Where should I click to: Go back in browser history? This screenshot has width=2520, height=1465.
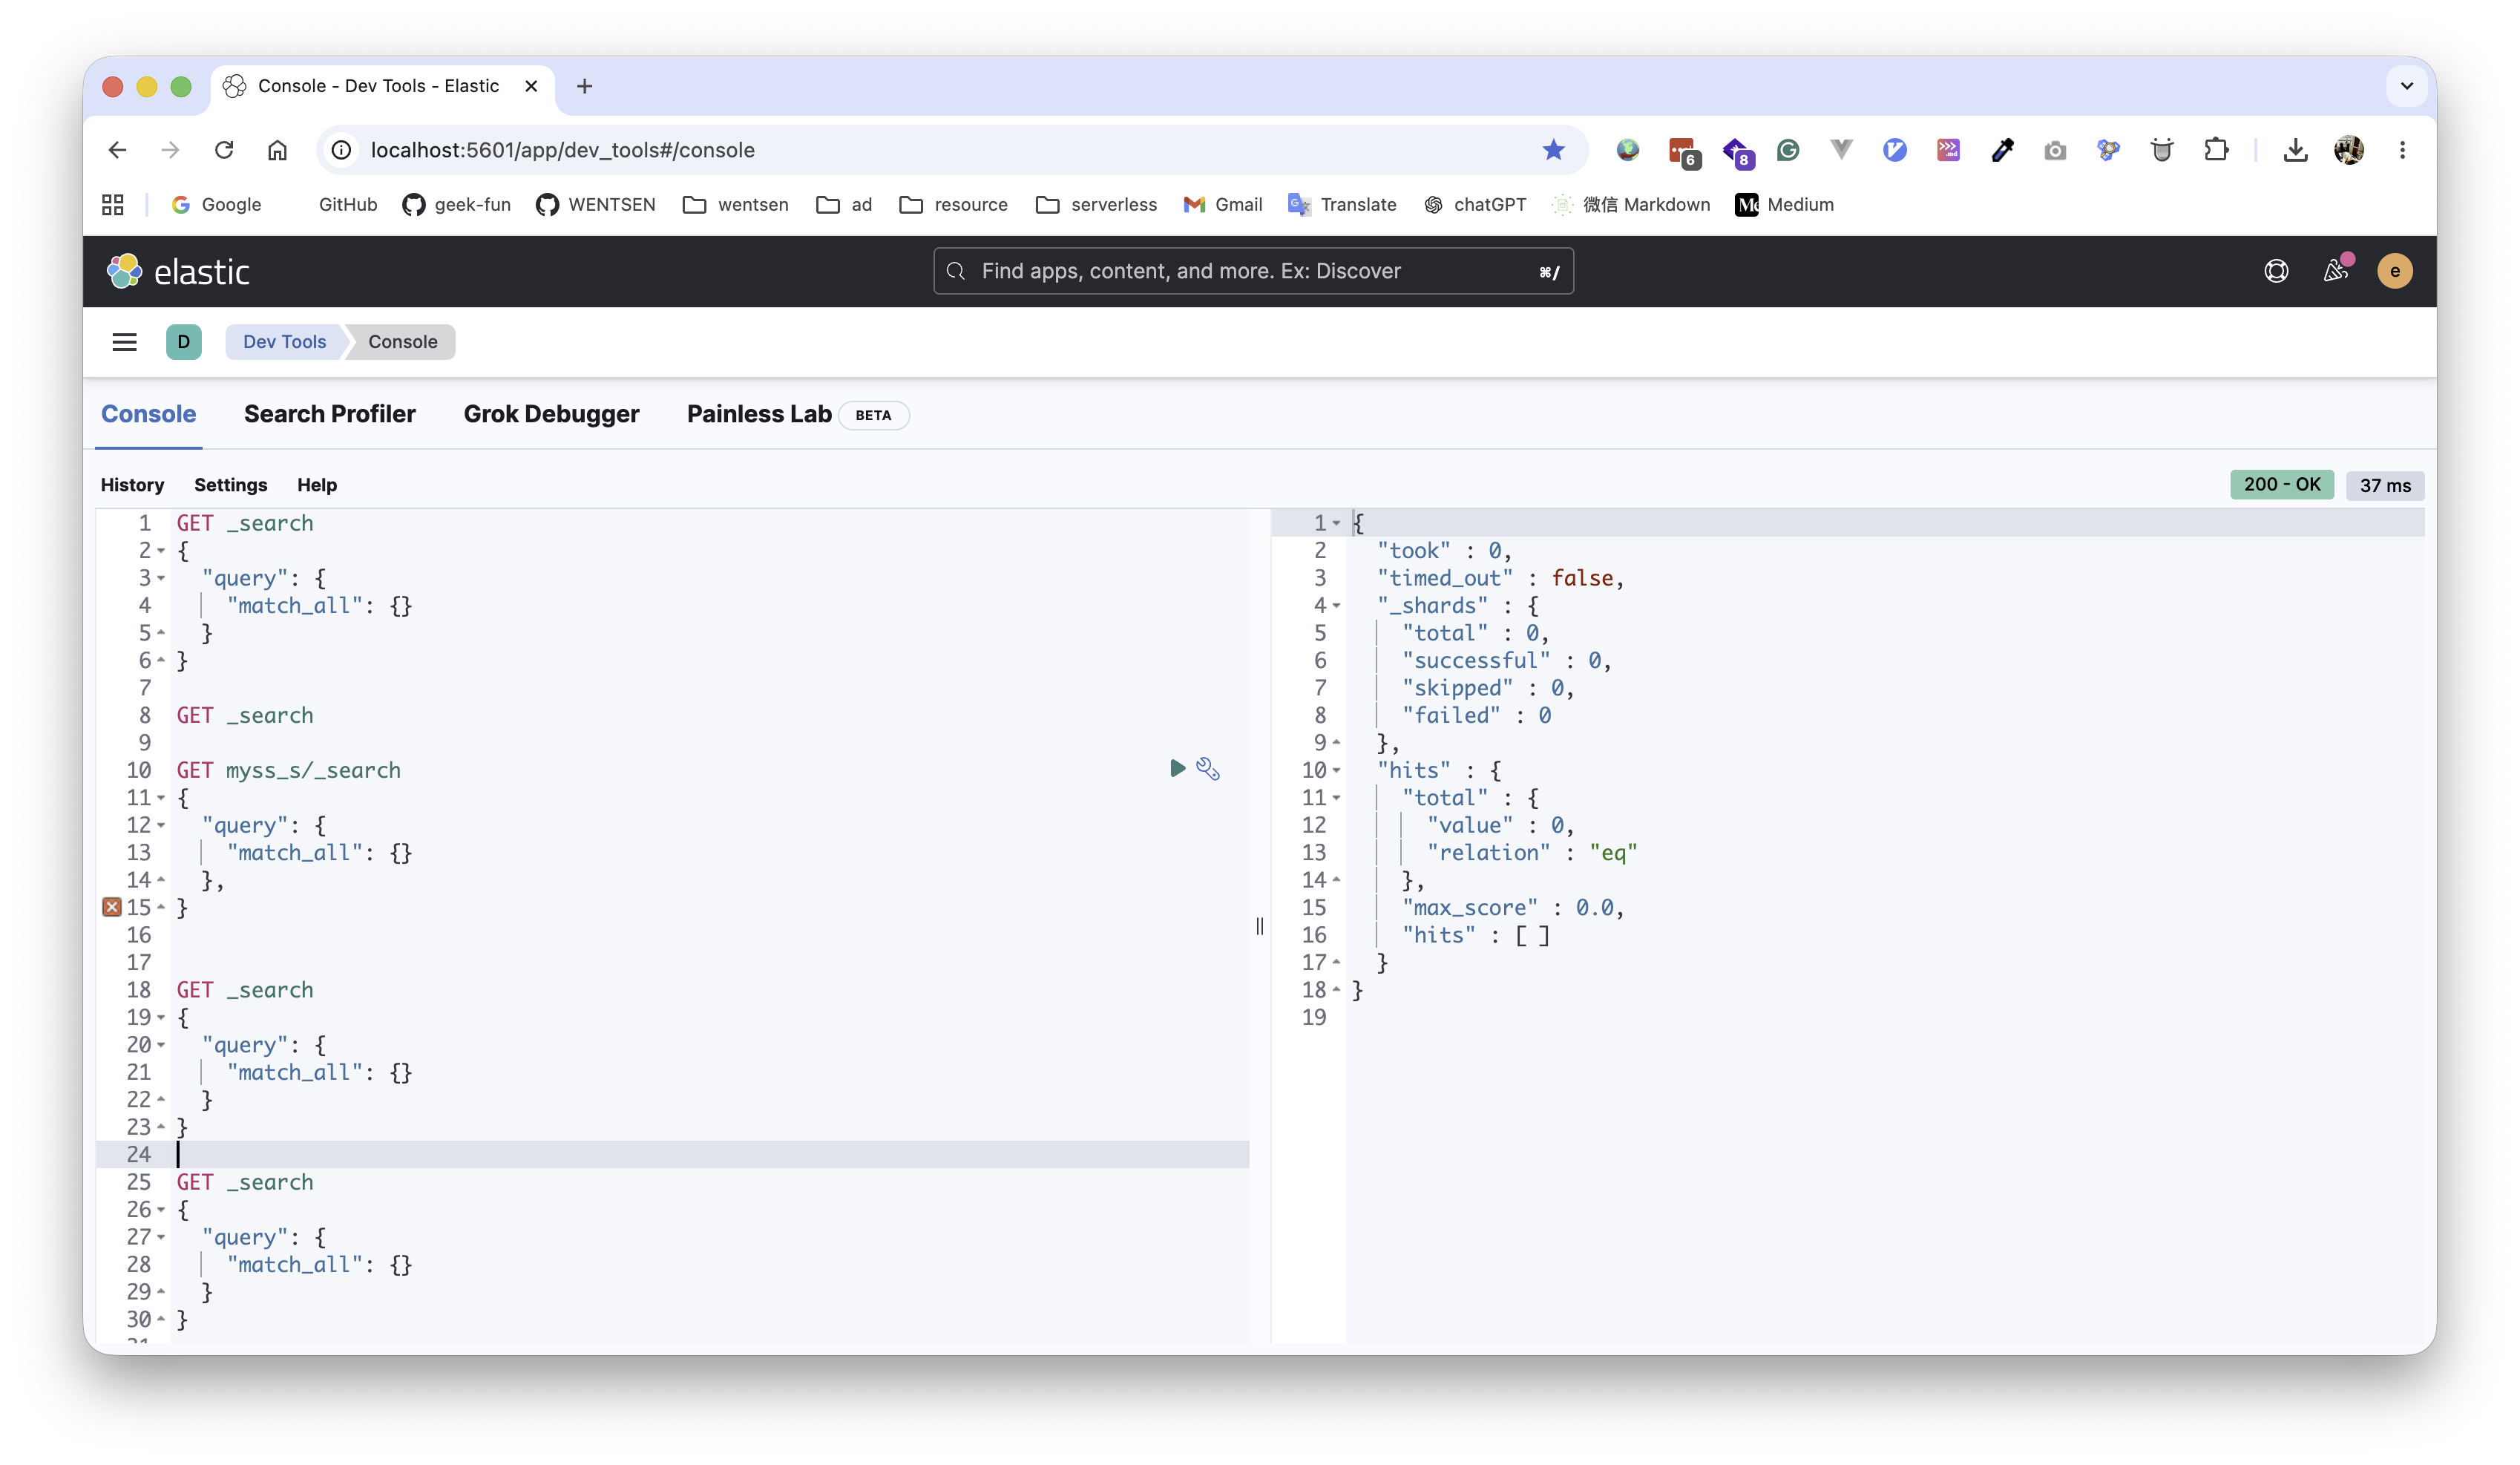click(117, 150)
